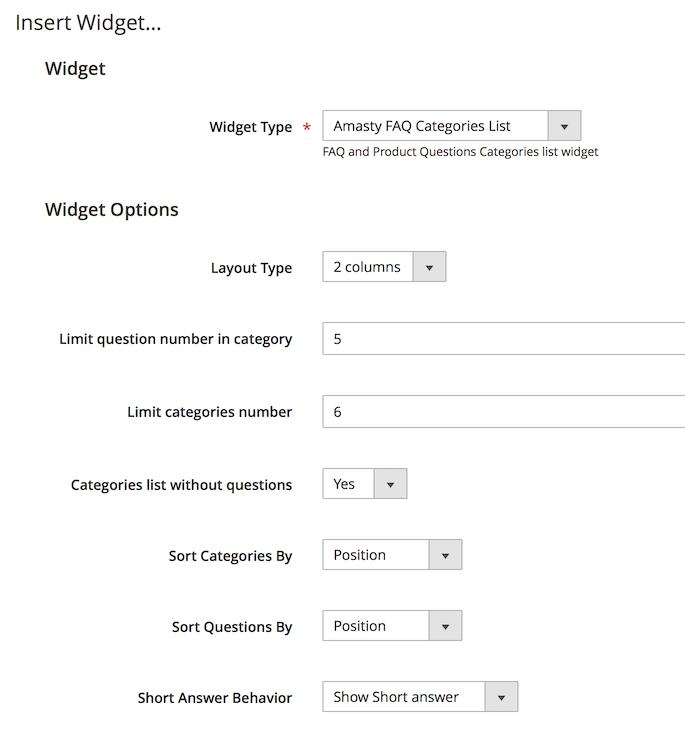This screenshot has height=730, width=685.
Task: Click the Show Short answer select field
Action: click(x=420, y=697)
